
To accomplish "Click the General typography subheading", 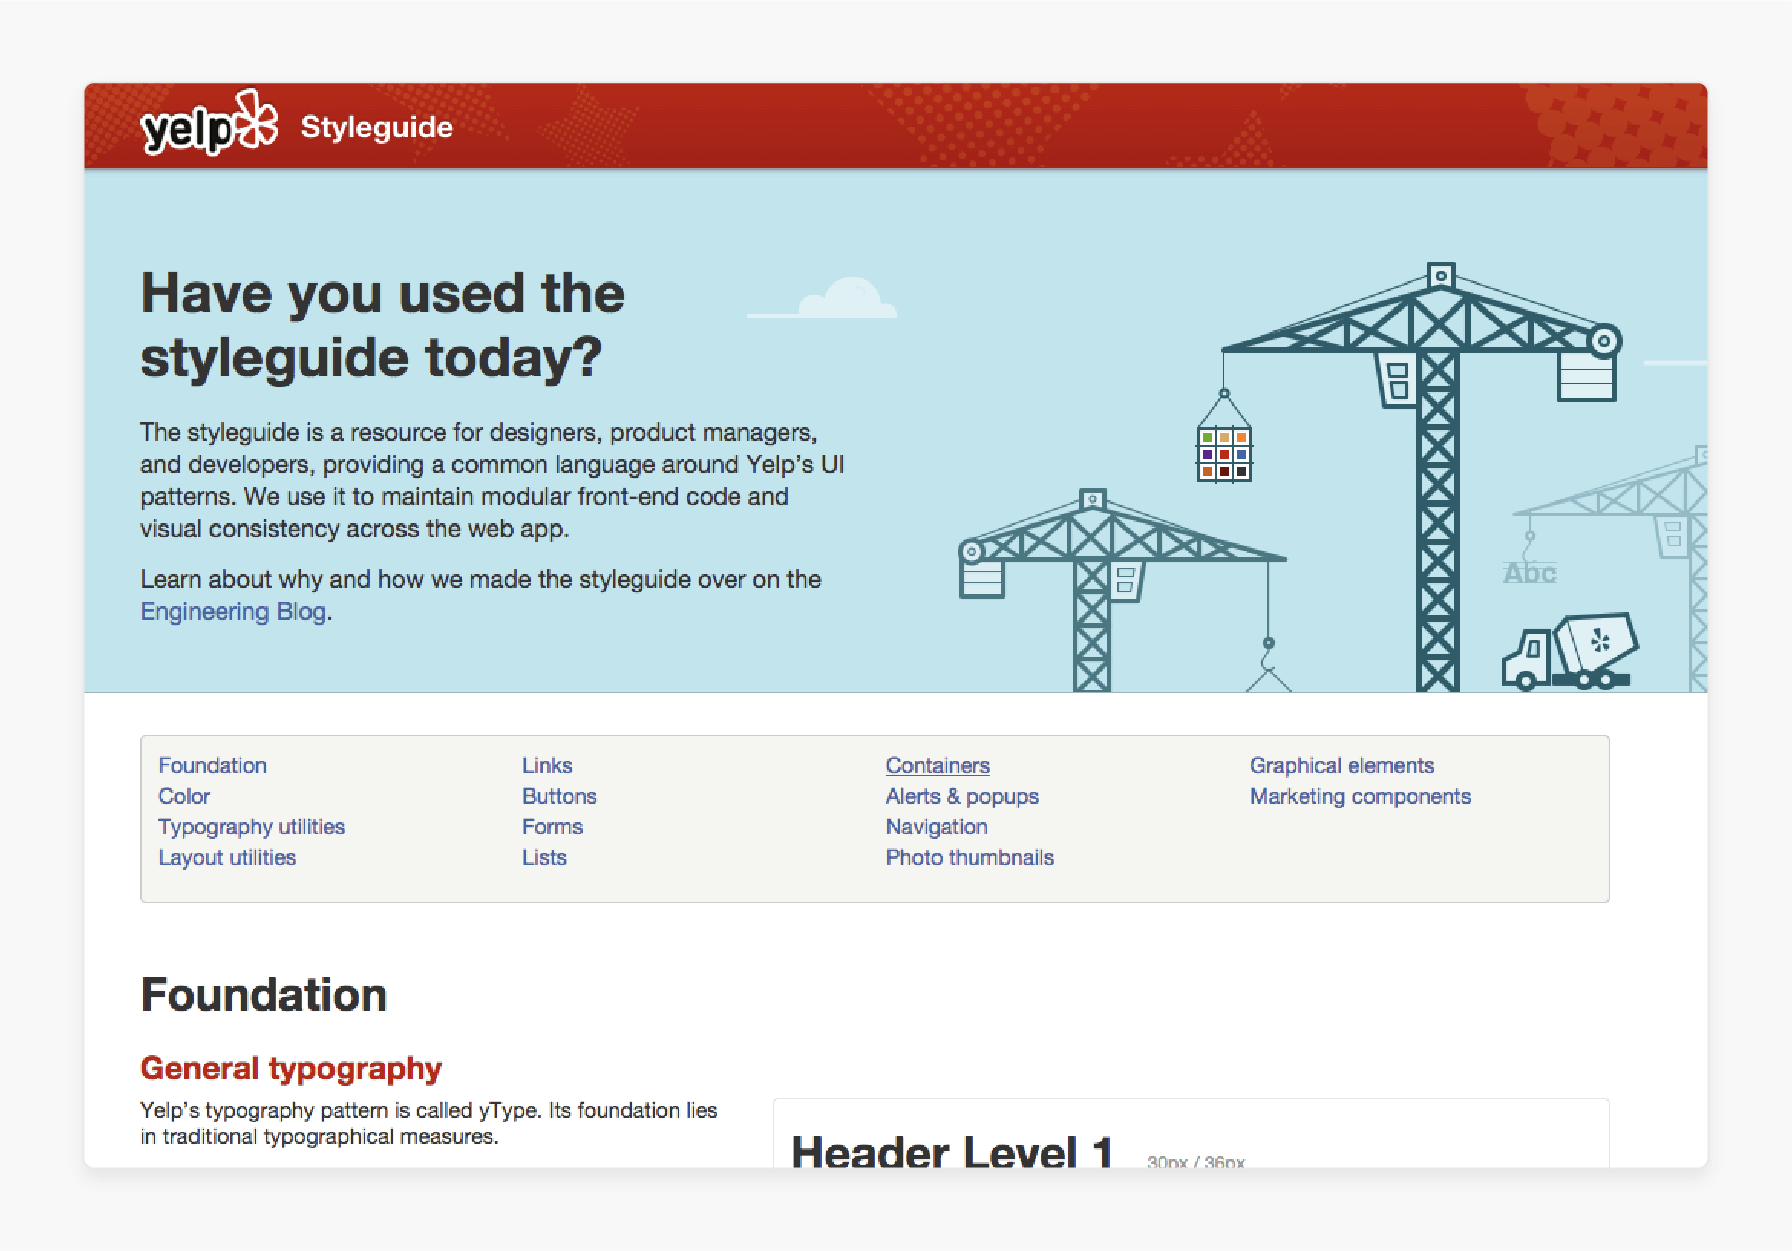I will click(291, 1068).
